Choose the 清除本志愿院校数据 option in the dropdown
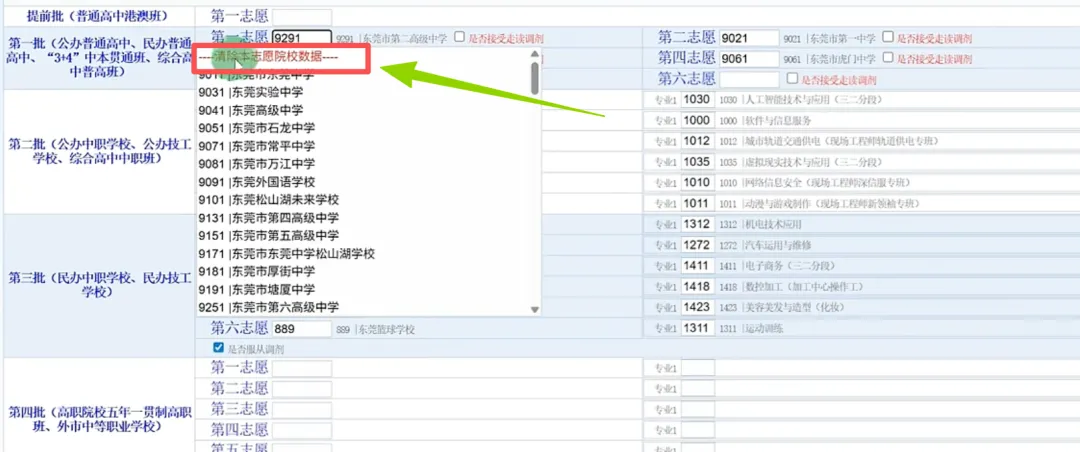Viewport: 1080px width, 452px height. coord(269,57)
